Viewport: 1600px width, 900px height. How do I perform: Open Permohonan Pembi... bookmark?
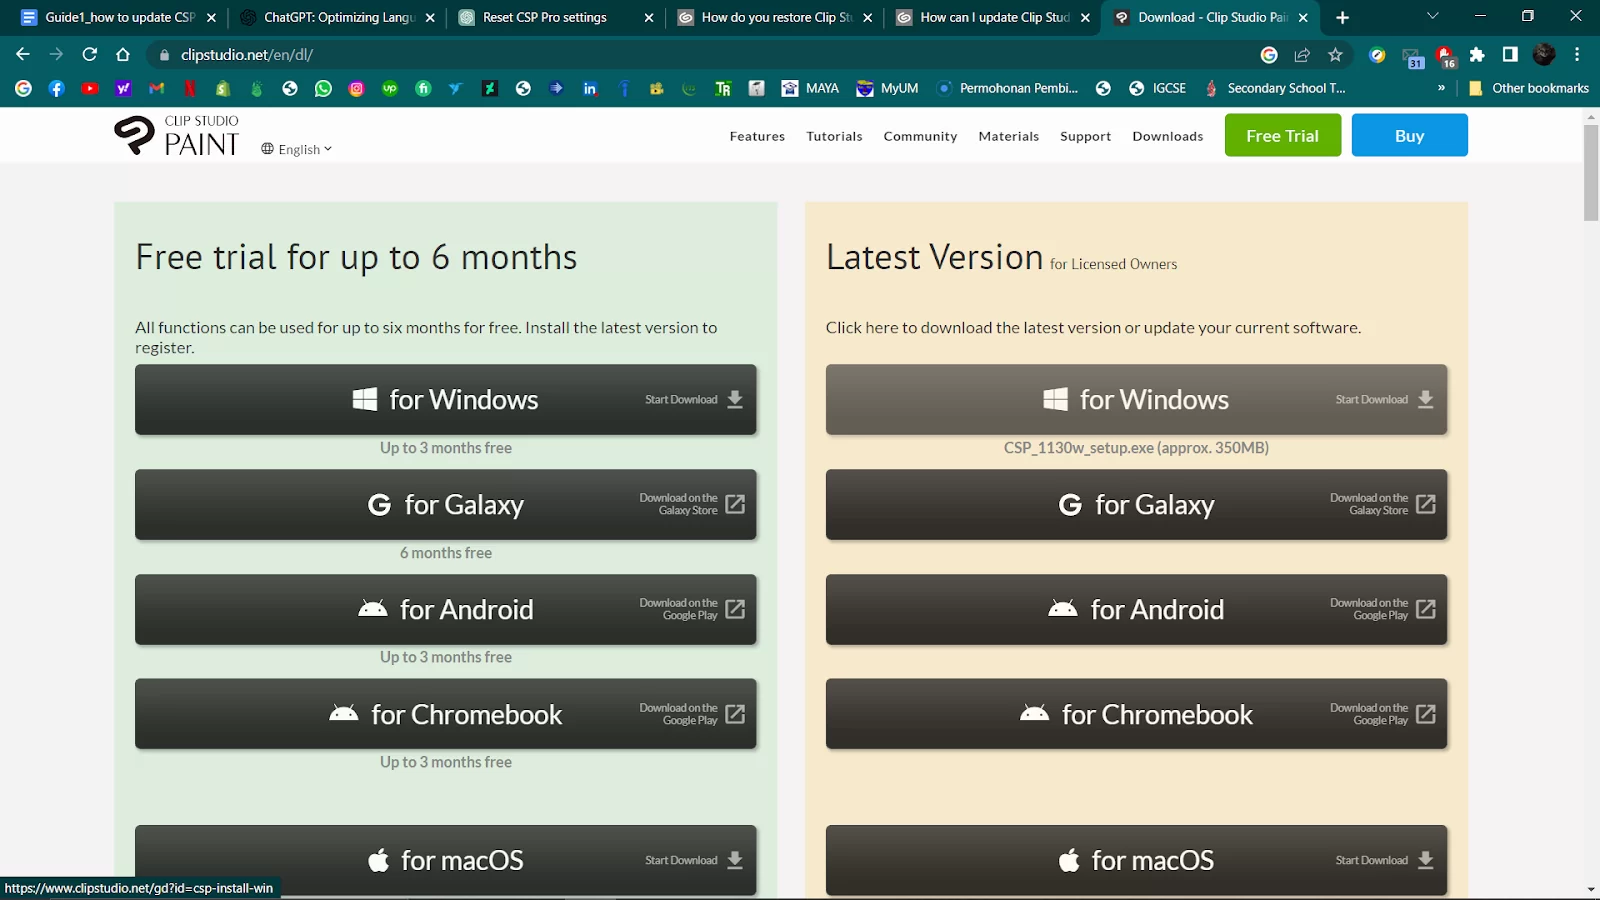pyautogui.click(x=1007, y=88)
